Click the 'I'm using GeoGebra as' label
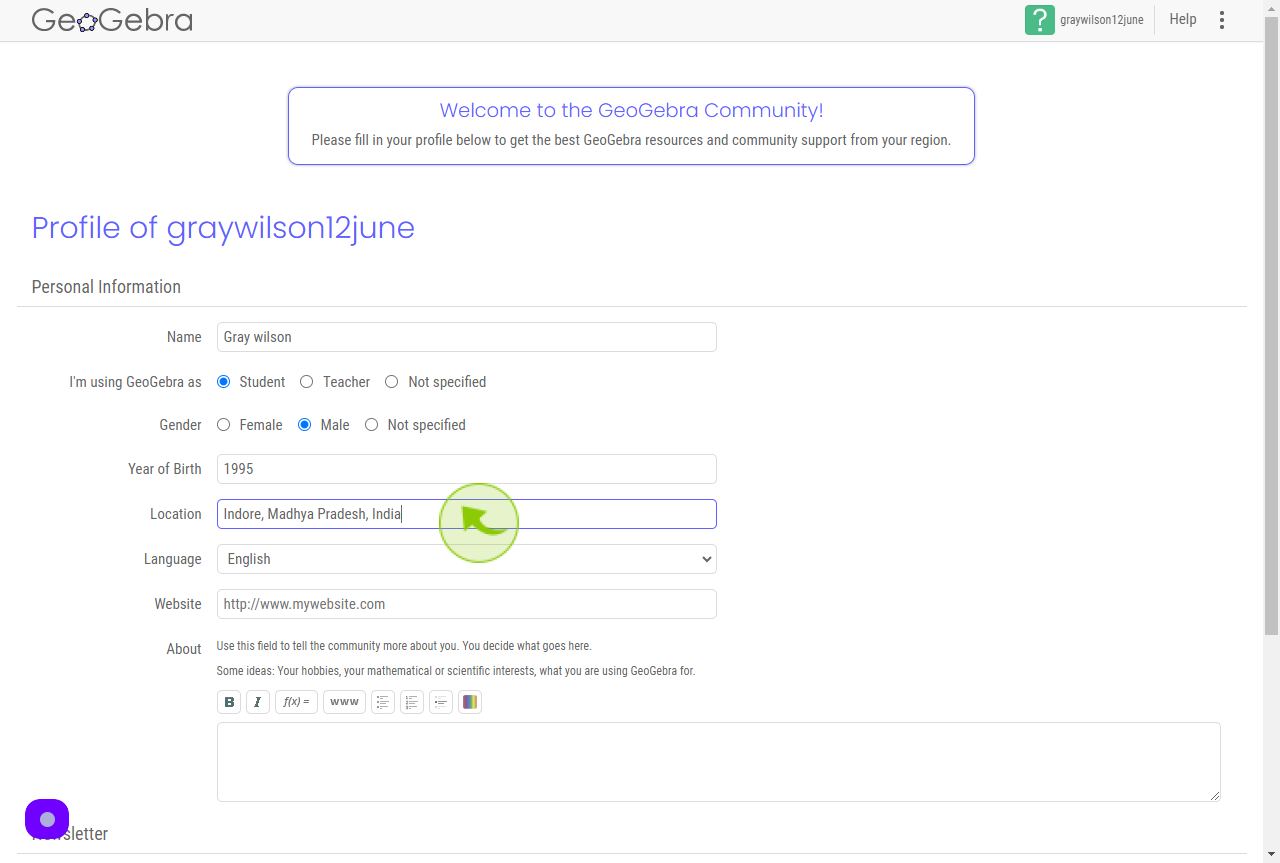The image size is (1280, 863). [135, 382]
